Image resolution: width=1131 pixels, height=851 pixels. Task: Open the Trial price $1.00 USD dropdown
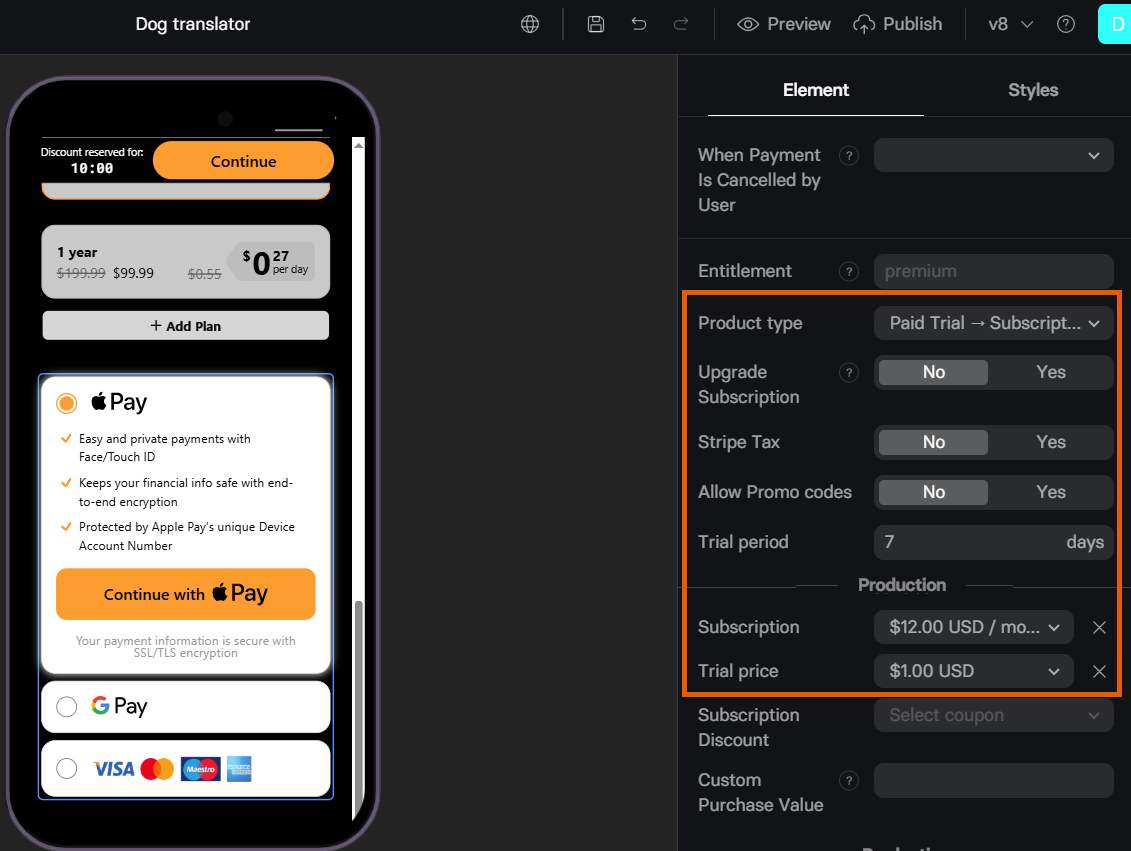click(x=974, y=671)
